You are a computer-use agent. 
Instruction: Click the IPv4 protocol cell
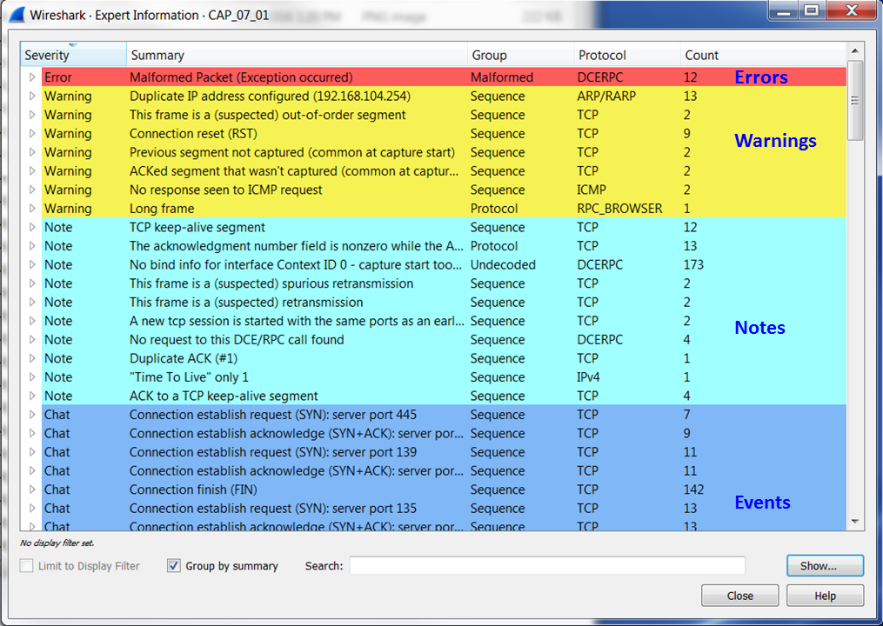(588, 377)
